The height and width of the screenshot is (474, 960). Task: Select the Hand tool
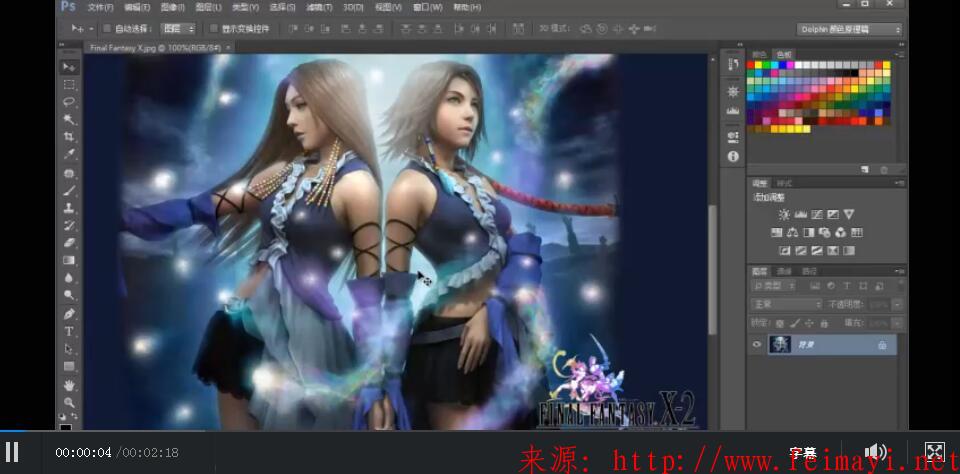pos(69,385)
